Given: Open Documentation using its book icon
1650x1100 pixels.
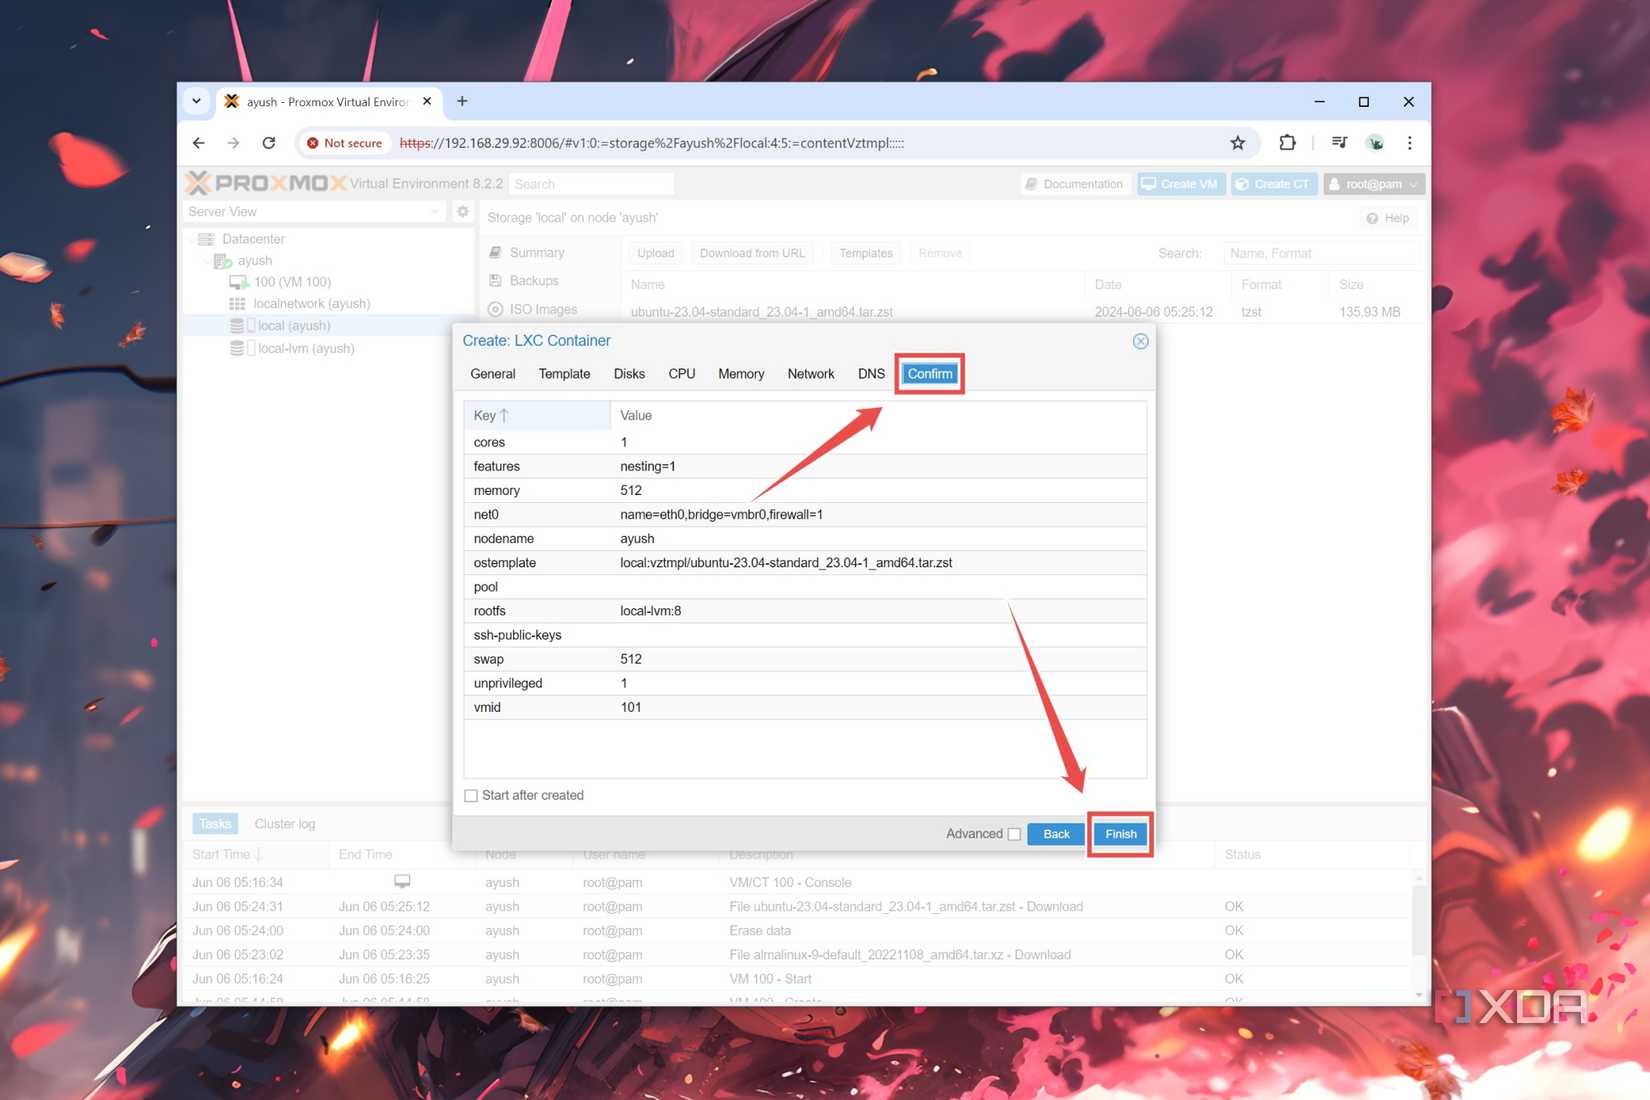Looking at the screenshot, I should click(1030, 183).
